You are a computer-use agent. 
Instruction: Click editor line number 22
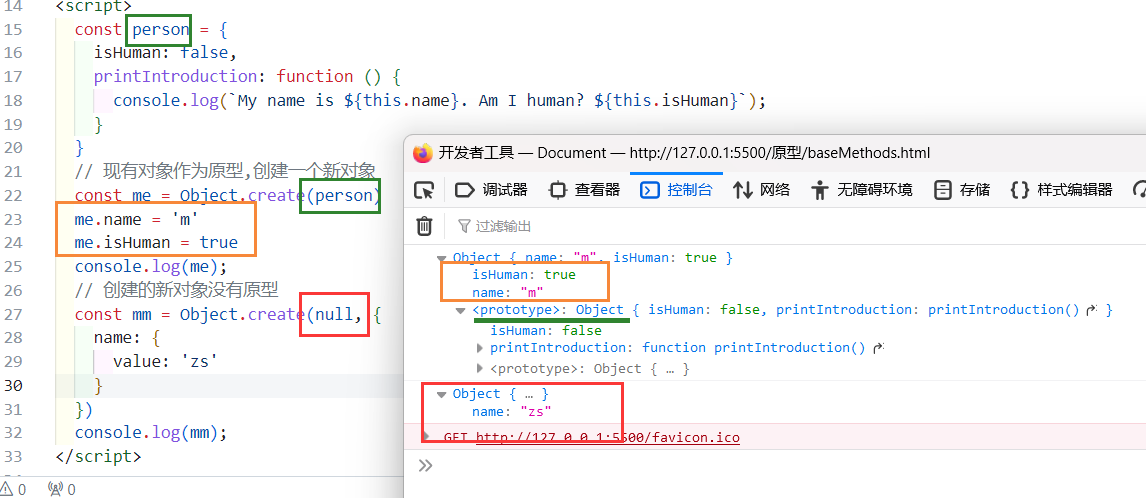(x=12, y=195)
